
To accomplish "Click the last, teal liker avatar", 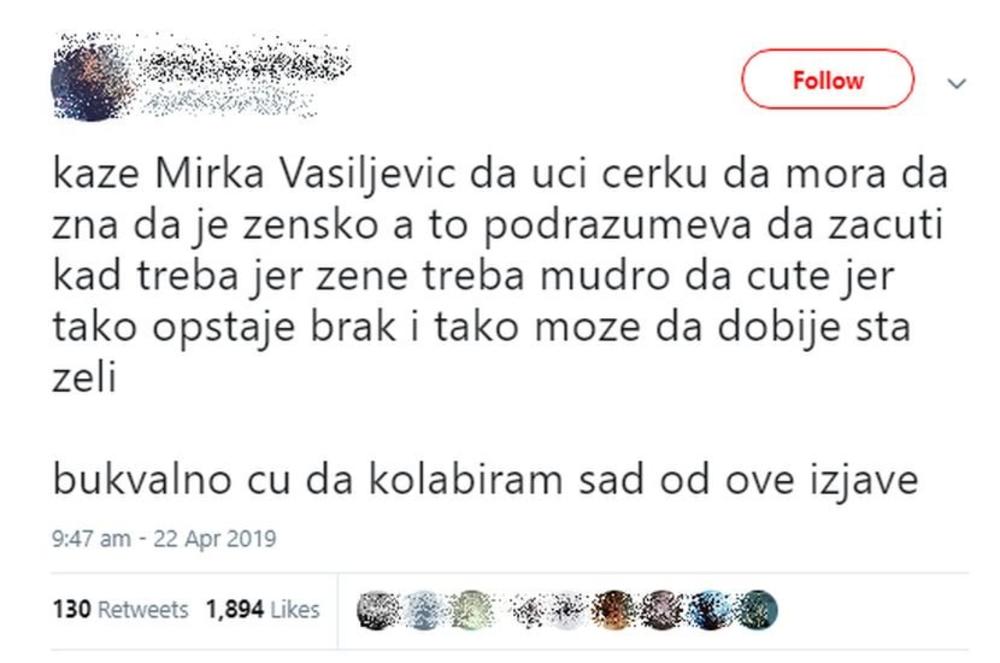I will (x=757, y=609).
